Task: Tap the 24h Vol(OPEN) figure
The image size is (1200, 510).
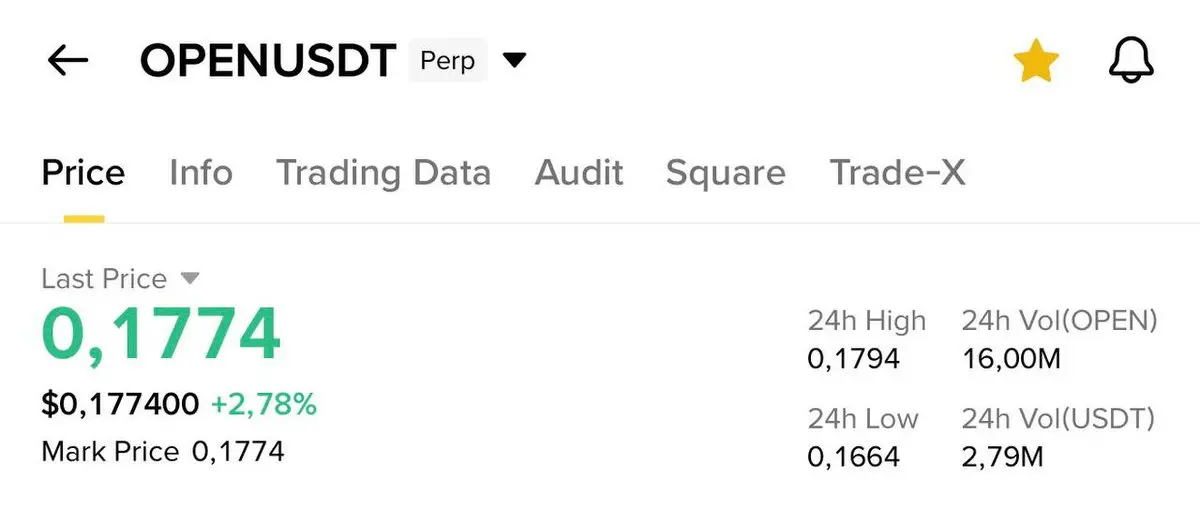Action: (1010, 357)
